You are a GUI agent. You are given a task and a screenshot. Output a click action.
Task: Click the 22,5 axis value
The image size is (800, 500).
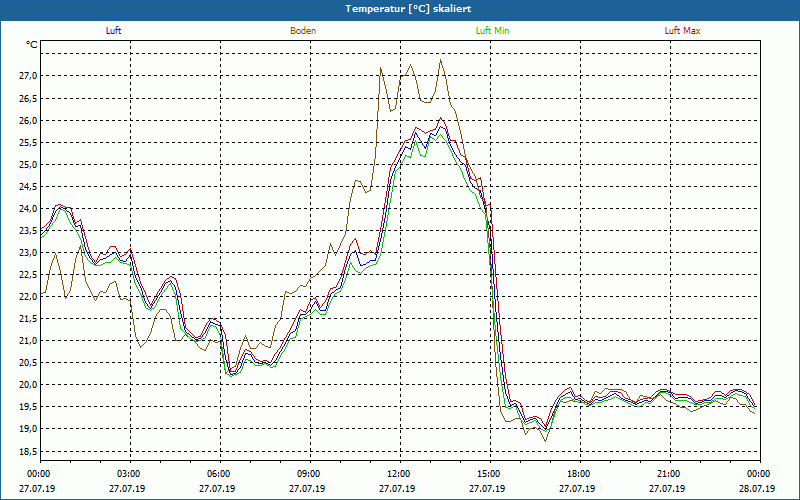click(28, 274)
